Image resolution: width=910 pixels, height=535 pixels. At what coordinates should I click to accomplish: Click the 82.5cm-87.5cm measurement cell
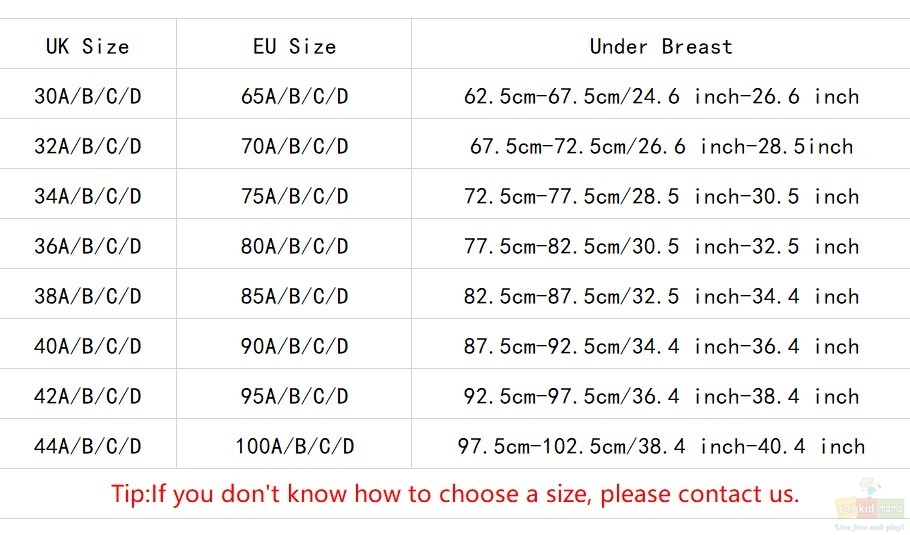coord(661,295)
